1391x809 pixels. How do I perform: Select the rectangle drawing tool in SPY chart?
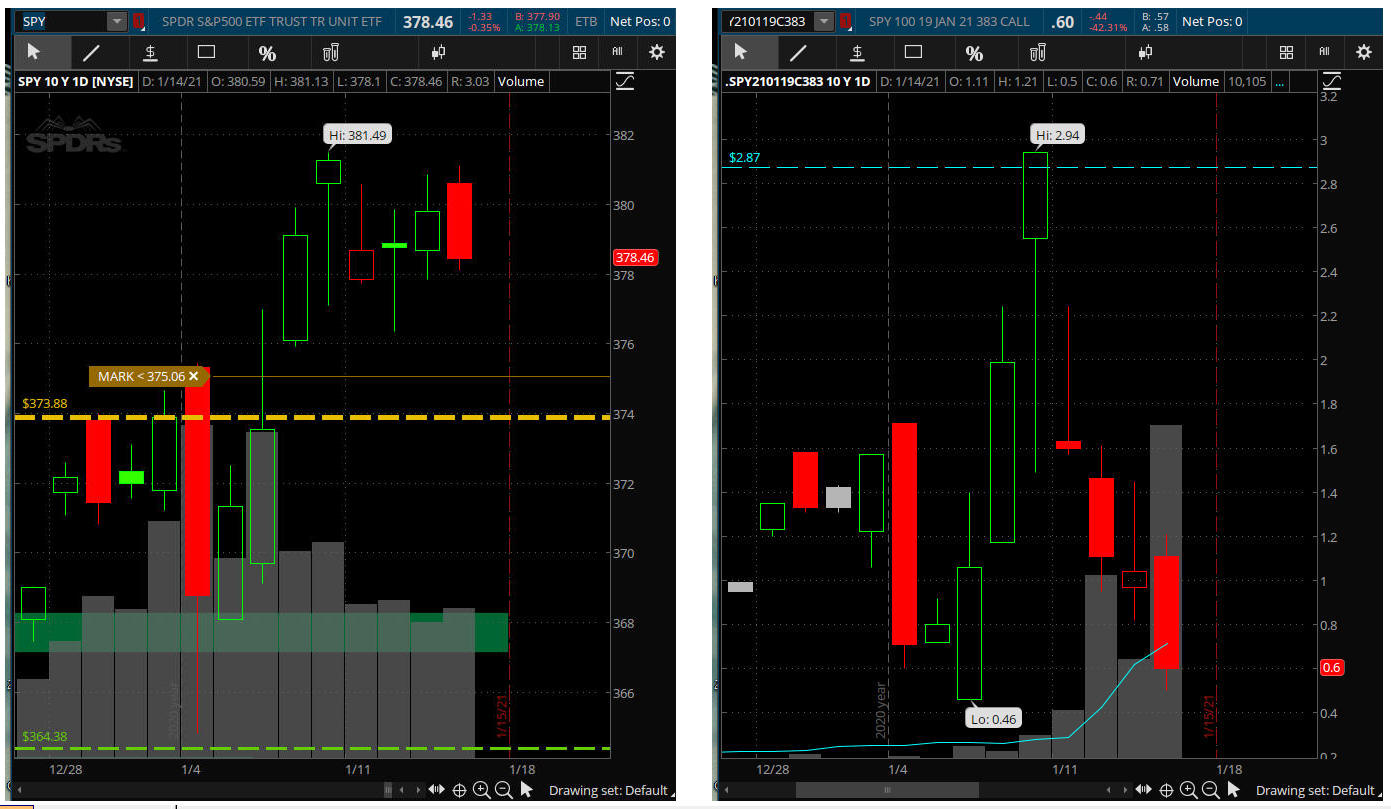[x=207, y=52]
